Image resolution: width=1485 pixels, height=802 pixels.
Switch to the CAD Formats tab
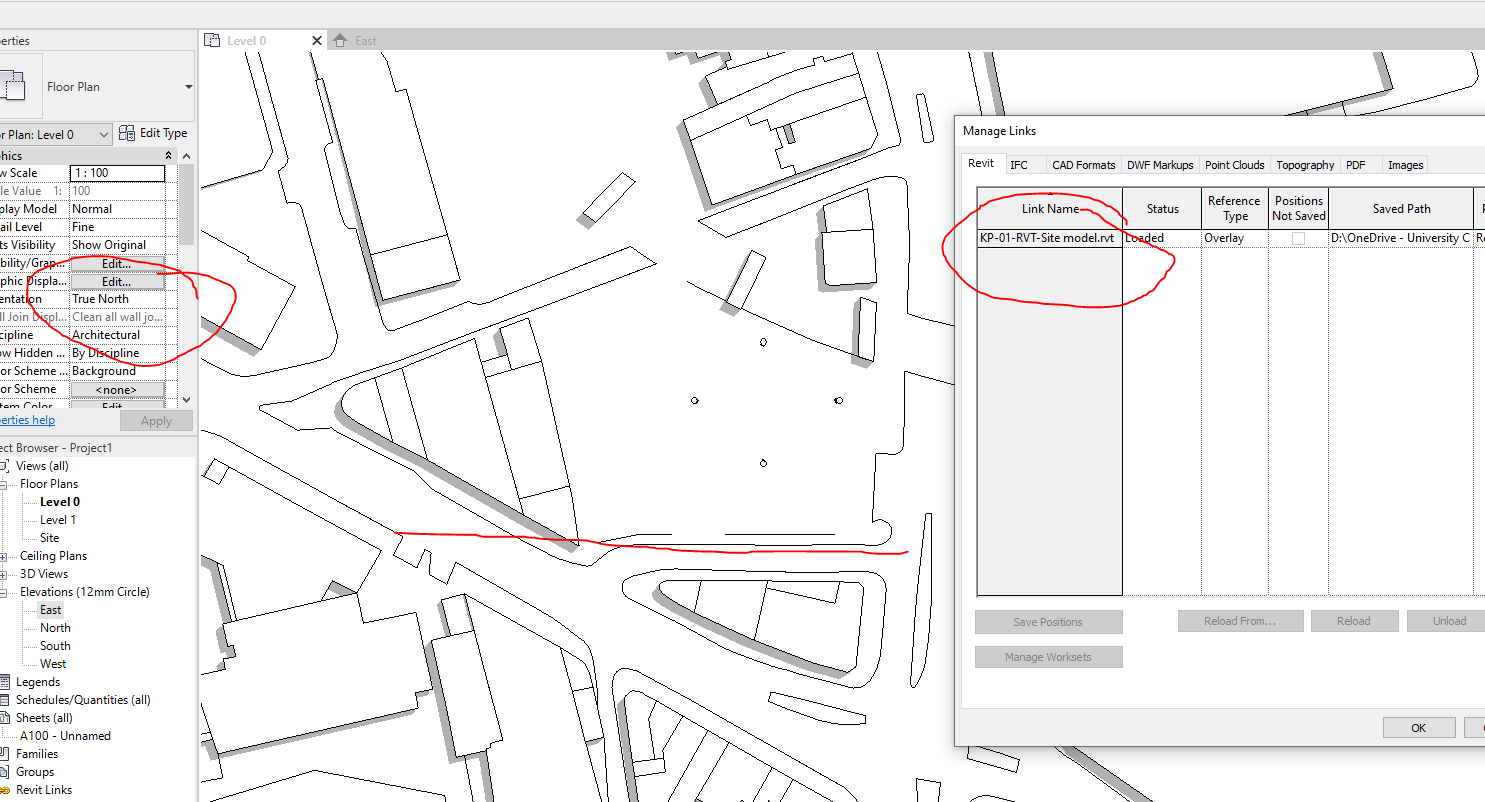click(1083, 165)
